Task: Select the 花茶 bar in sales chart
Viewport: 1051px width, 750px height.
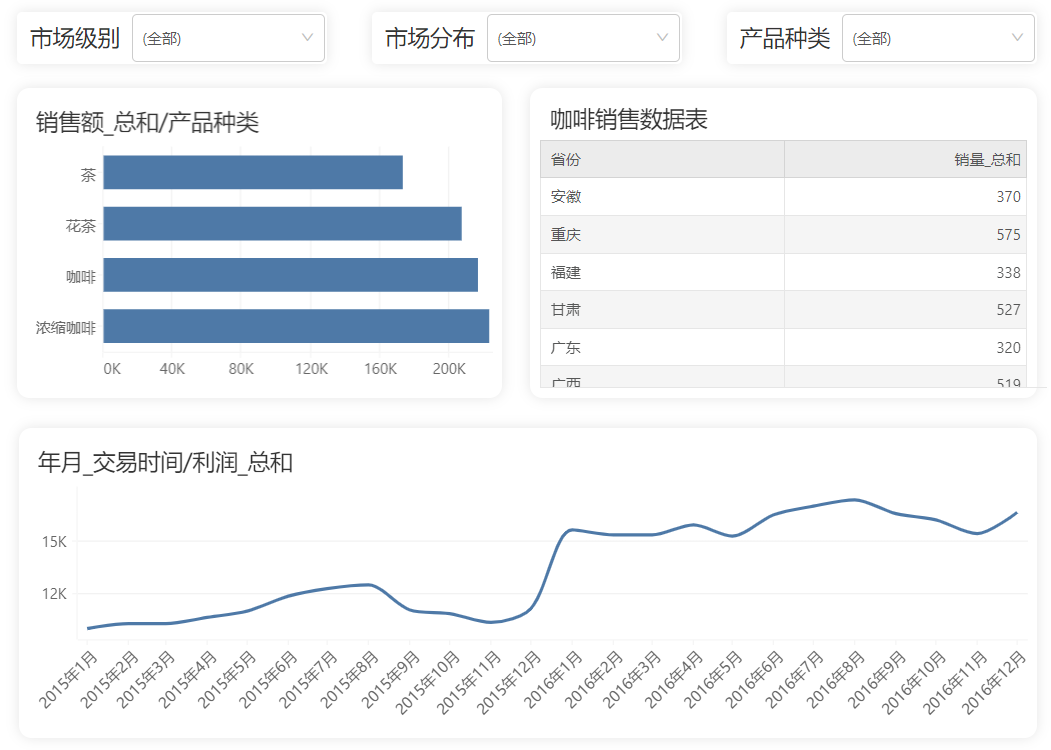Action: pyautogui.click(x=282, y=223)
